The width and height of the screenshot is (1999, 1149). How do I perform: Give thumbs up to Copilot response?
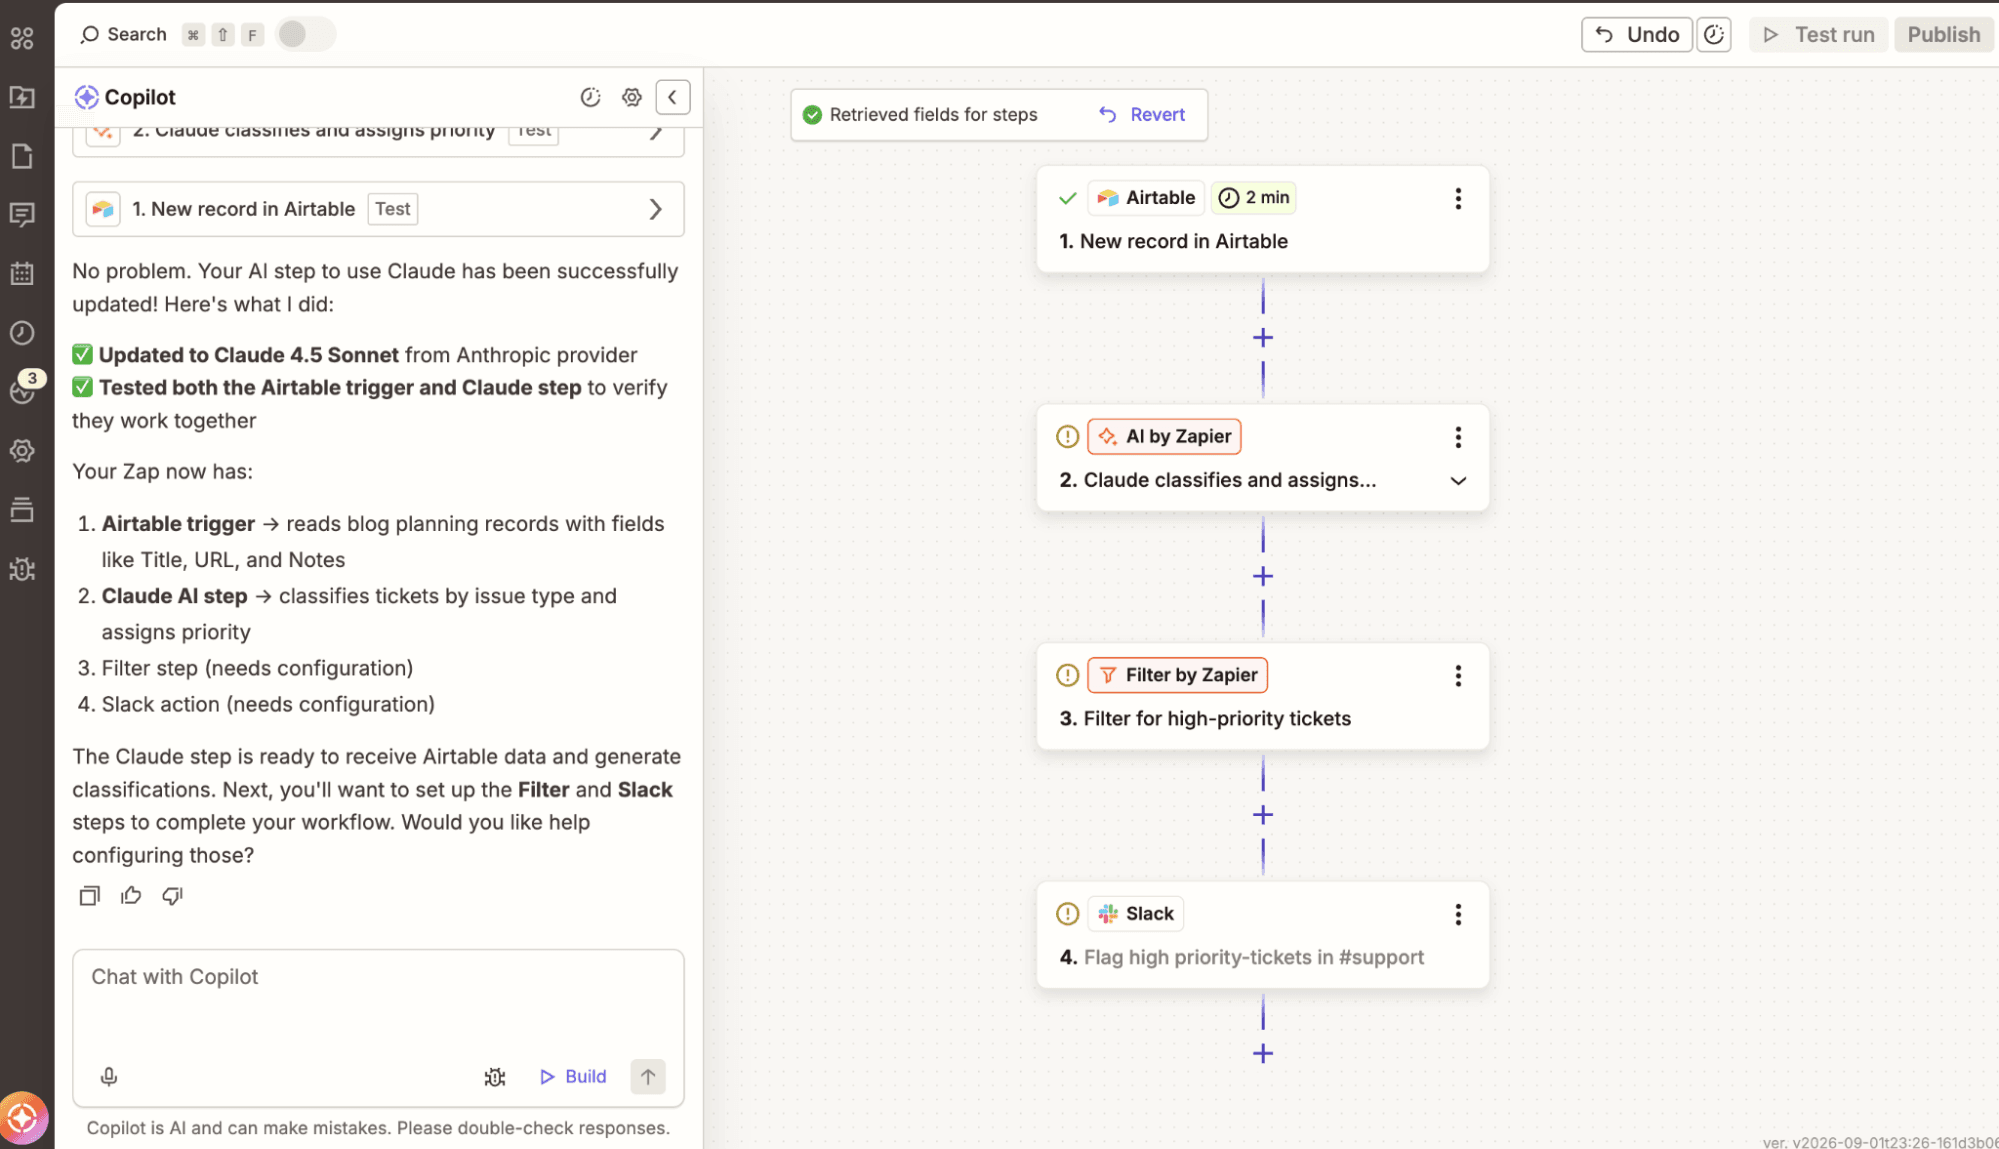coord(131,896)
